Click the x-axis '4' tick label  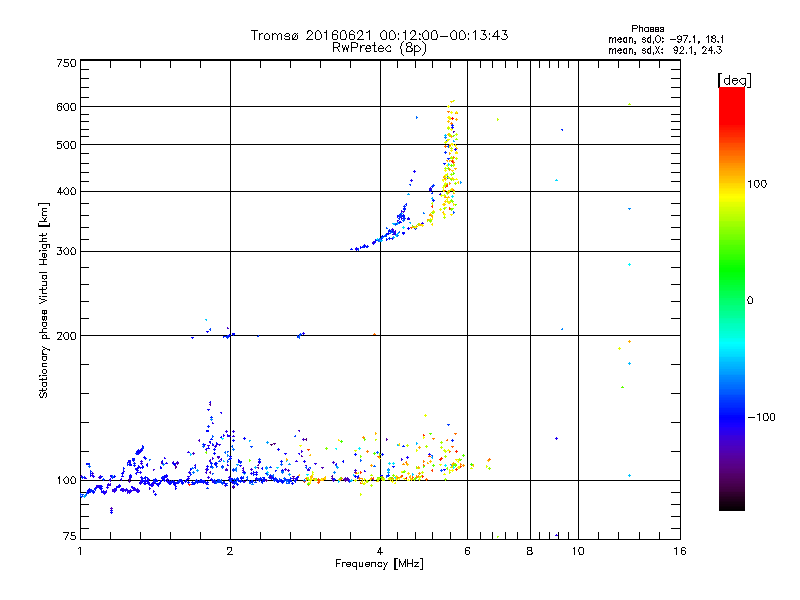click(x=380, y=551)
